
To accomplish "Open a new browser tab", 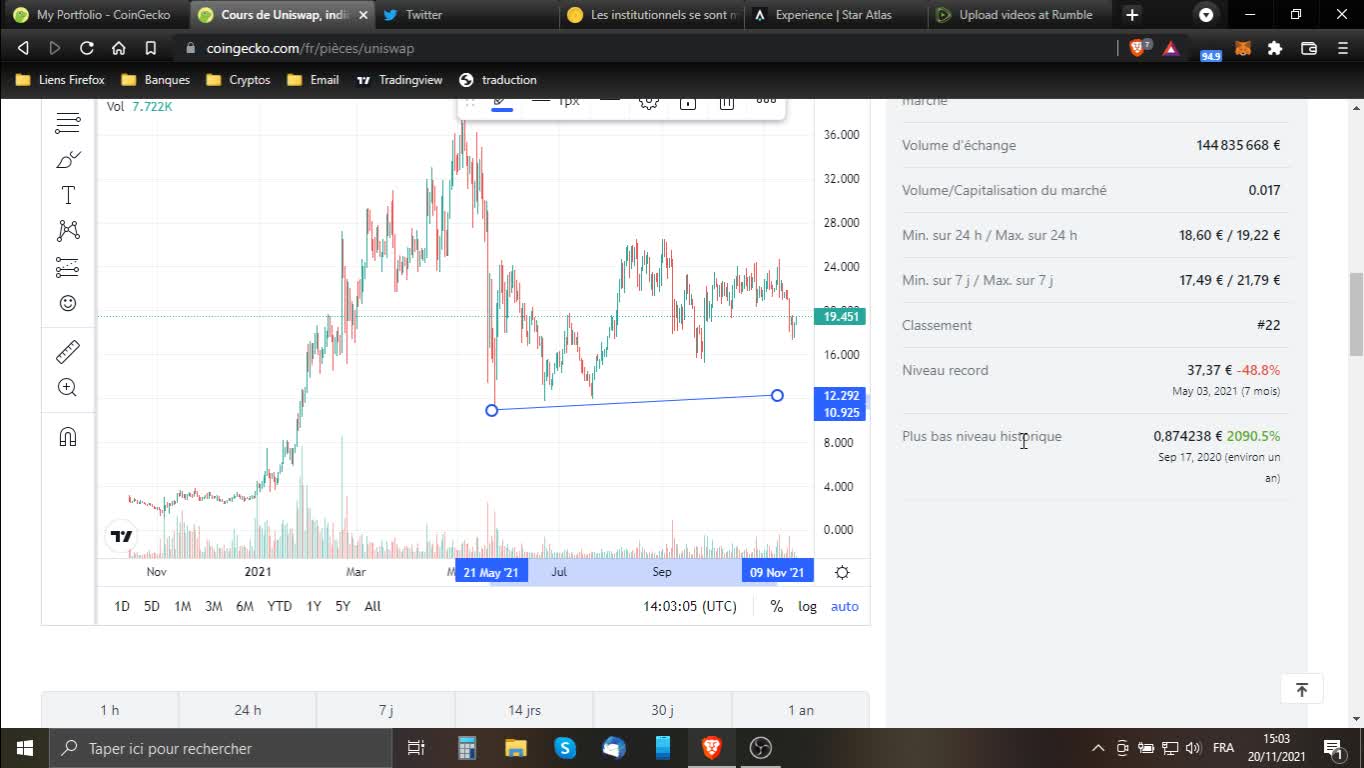I will click(1131, 15).
